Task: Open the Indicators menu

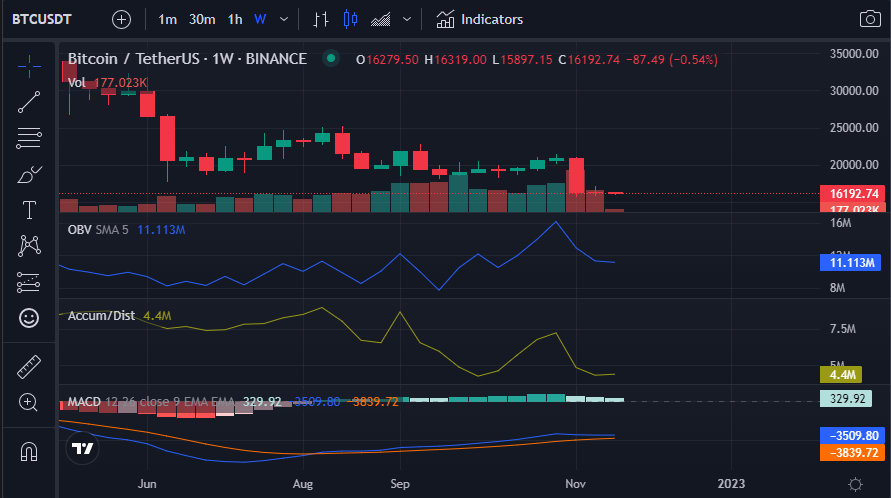Action: (x=480, y=20)
